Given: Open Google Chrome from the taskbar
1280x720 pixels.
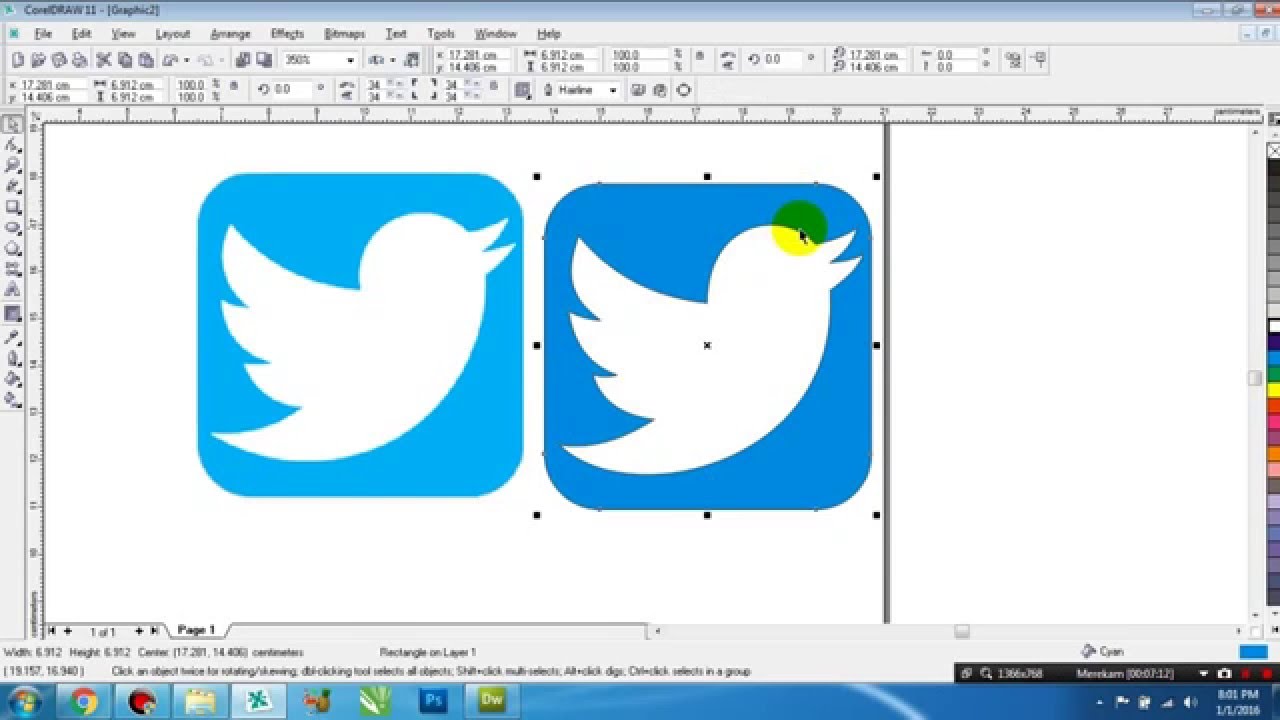Looking at the screenshot, I should (x=84, y=701).
